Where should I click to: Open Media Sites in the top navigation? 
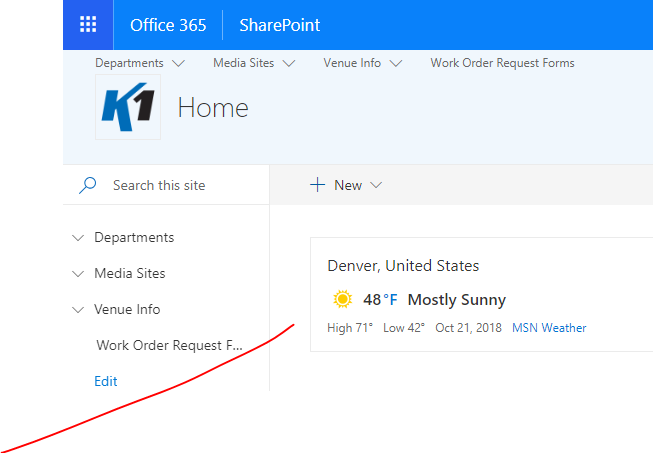coord(244,63)
